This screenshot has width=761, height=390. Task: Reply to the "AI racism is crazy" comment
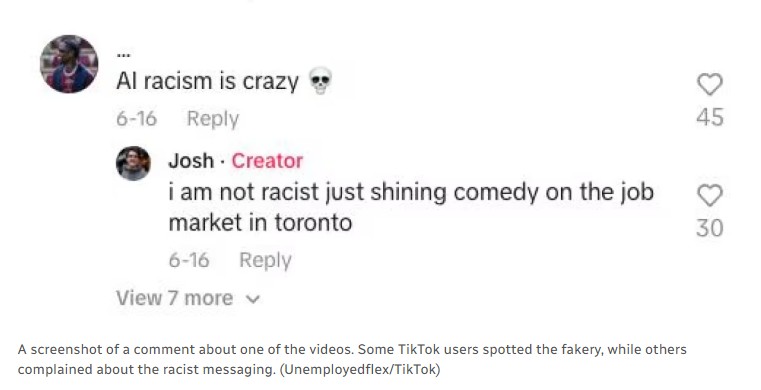pos(213,119)
